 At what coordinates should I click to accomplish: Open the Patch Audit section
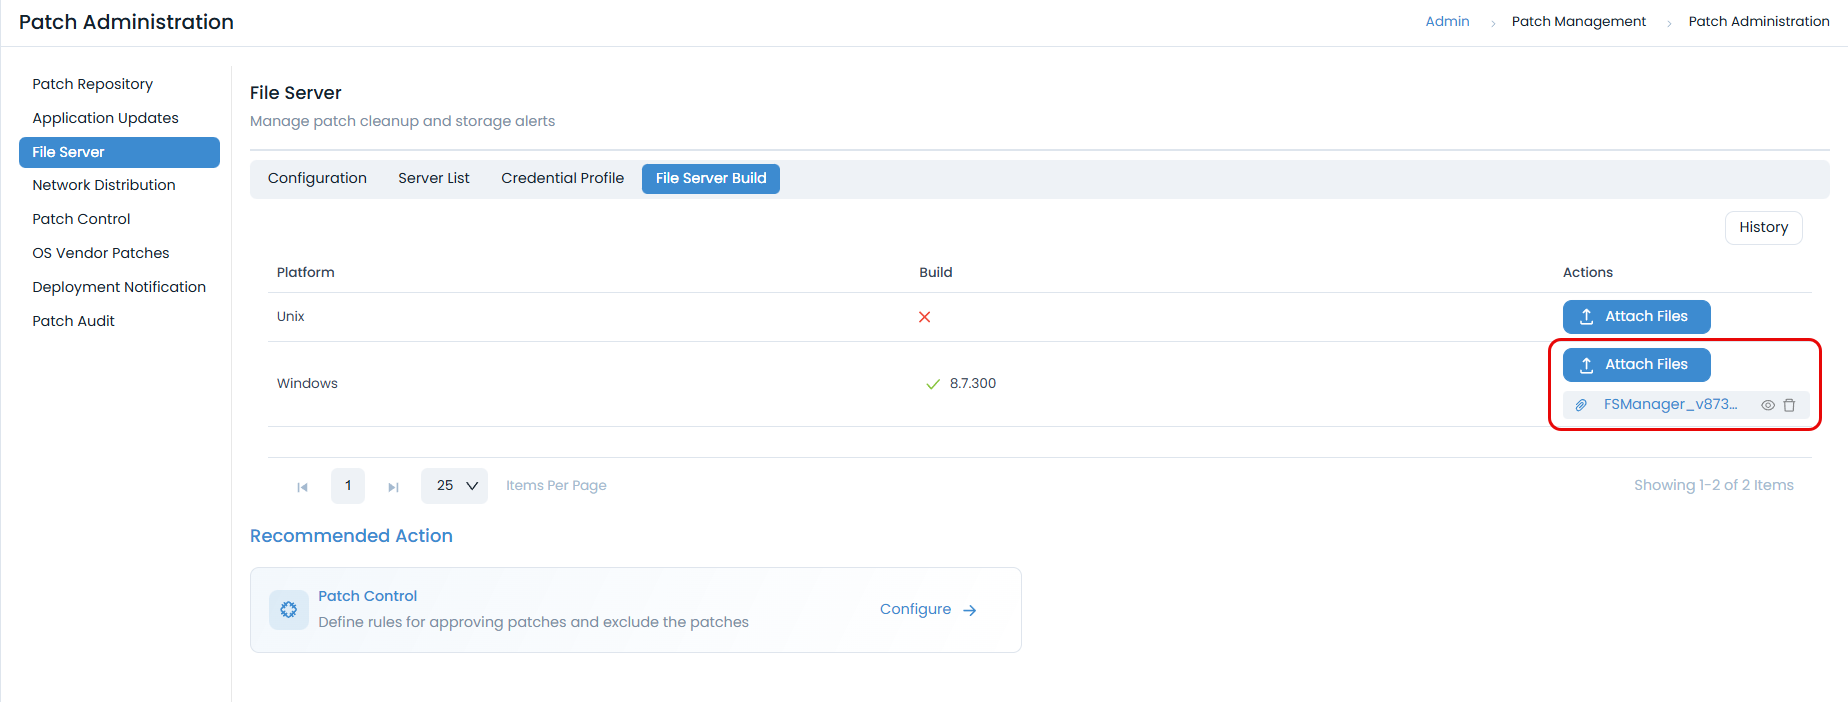pos(73,321)
